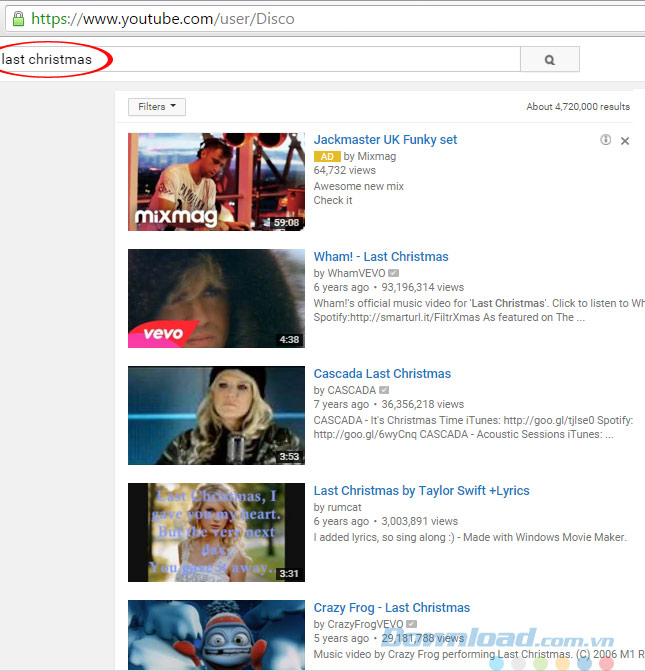Screen dimensions: 645x671
Task: Click the Cascada video thumbnail
Action: click(x=216, y=415)
